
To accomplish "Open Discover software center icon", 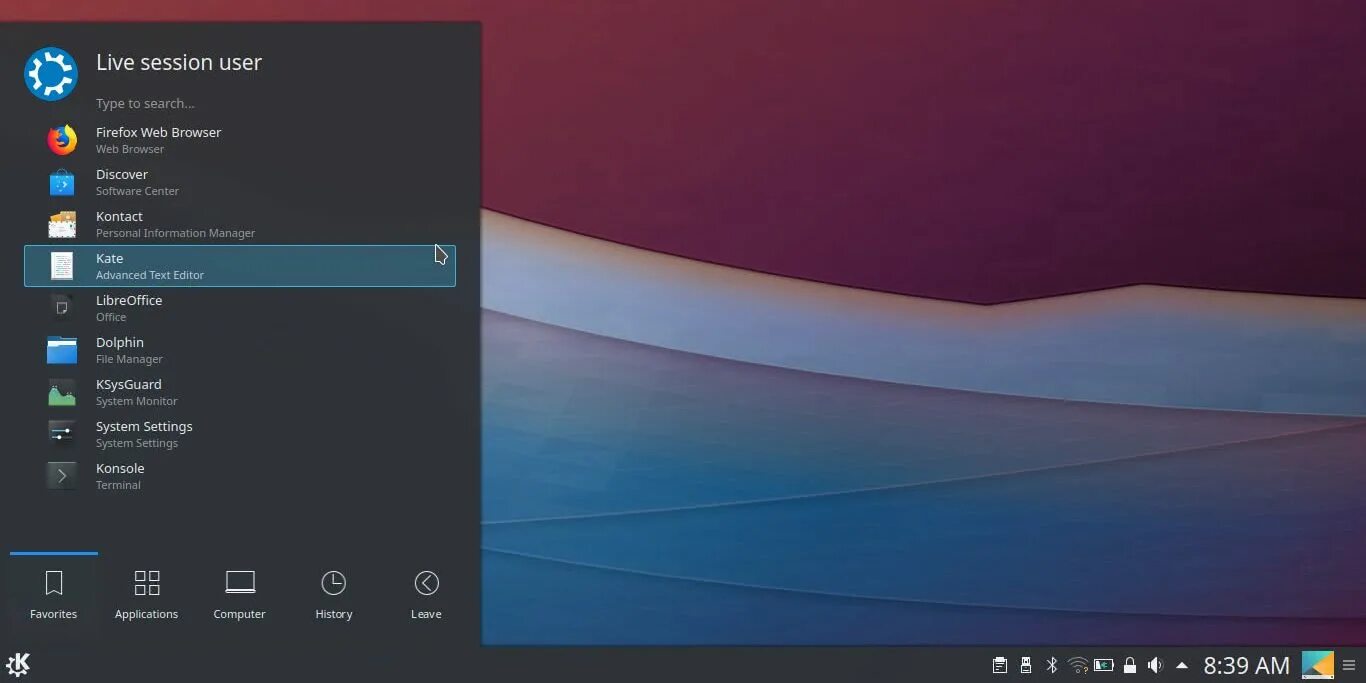I will tap(62, 182).
